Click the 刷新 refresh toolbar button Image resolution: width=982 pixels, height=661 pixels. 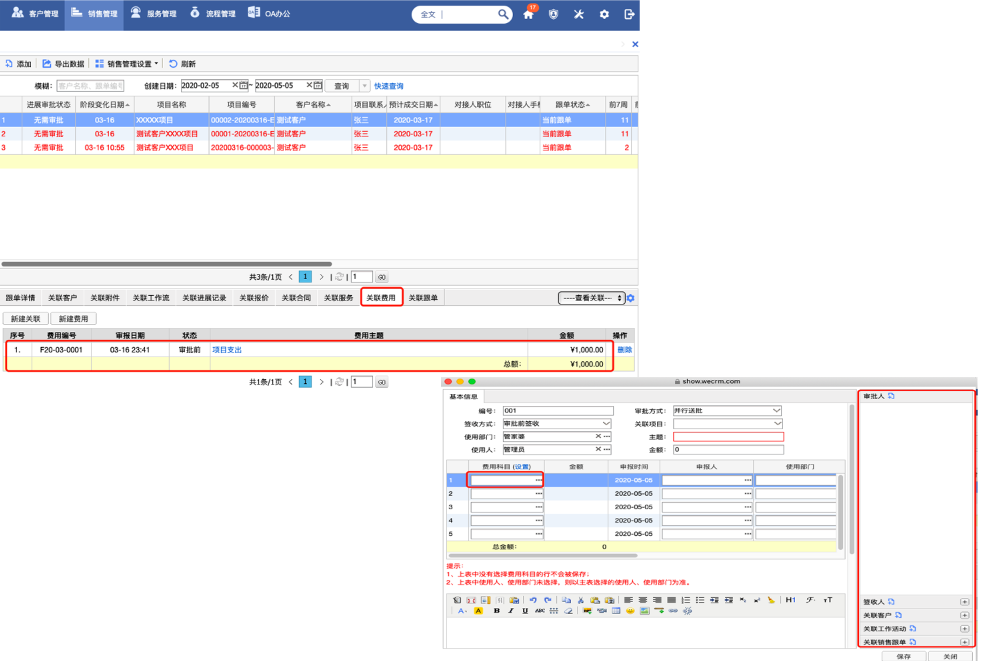(x=182, y=64)
